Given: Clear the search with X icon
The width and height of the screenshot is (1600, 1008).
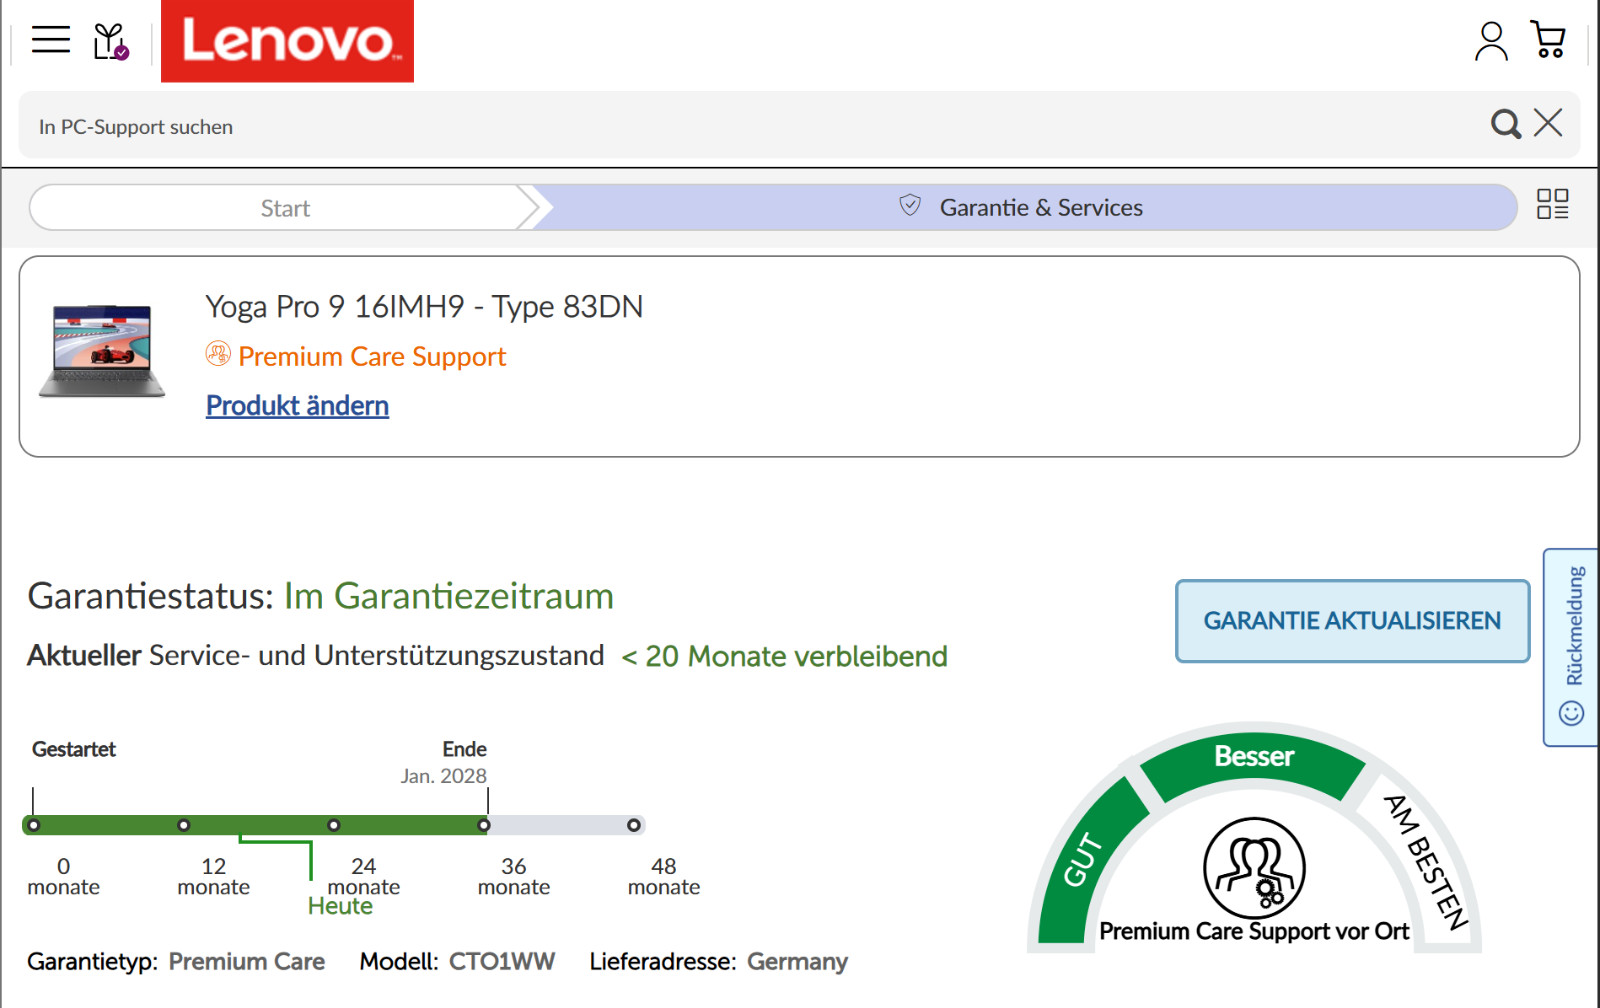Looking at the screenshot, I should (x=1548, y=123).
